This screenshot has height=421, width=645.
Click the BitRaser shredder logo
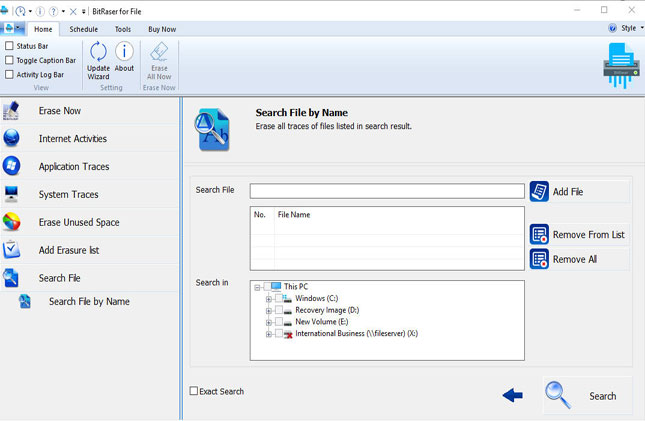pos(621,65)
